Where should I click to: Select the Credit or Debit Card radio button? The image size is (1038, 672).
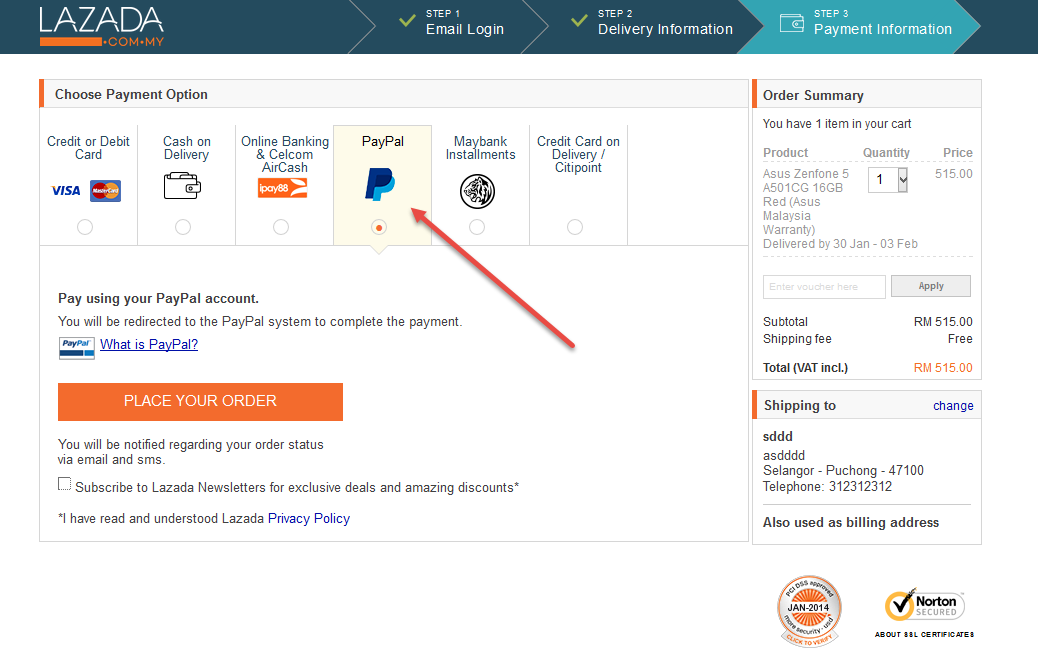pos(85,227)
